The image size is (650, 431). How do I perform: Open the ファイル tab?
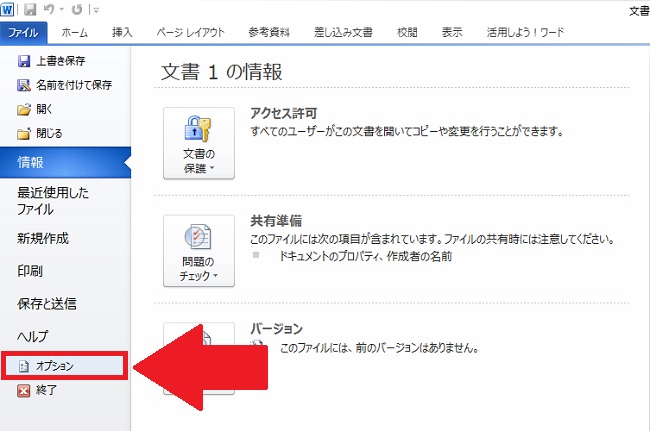[23, 32]
